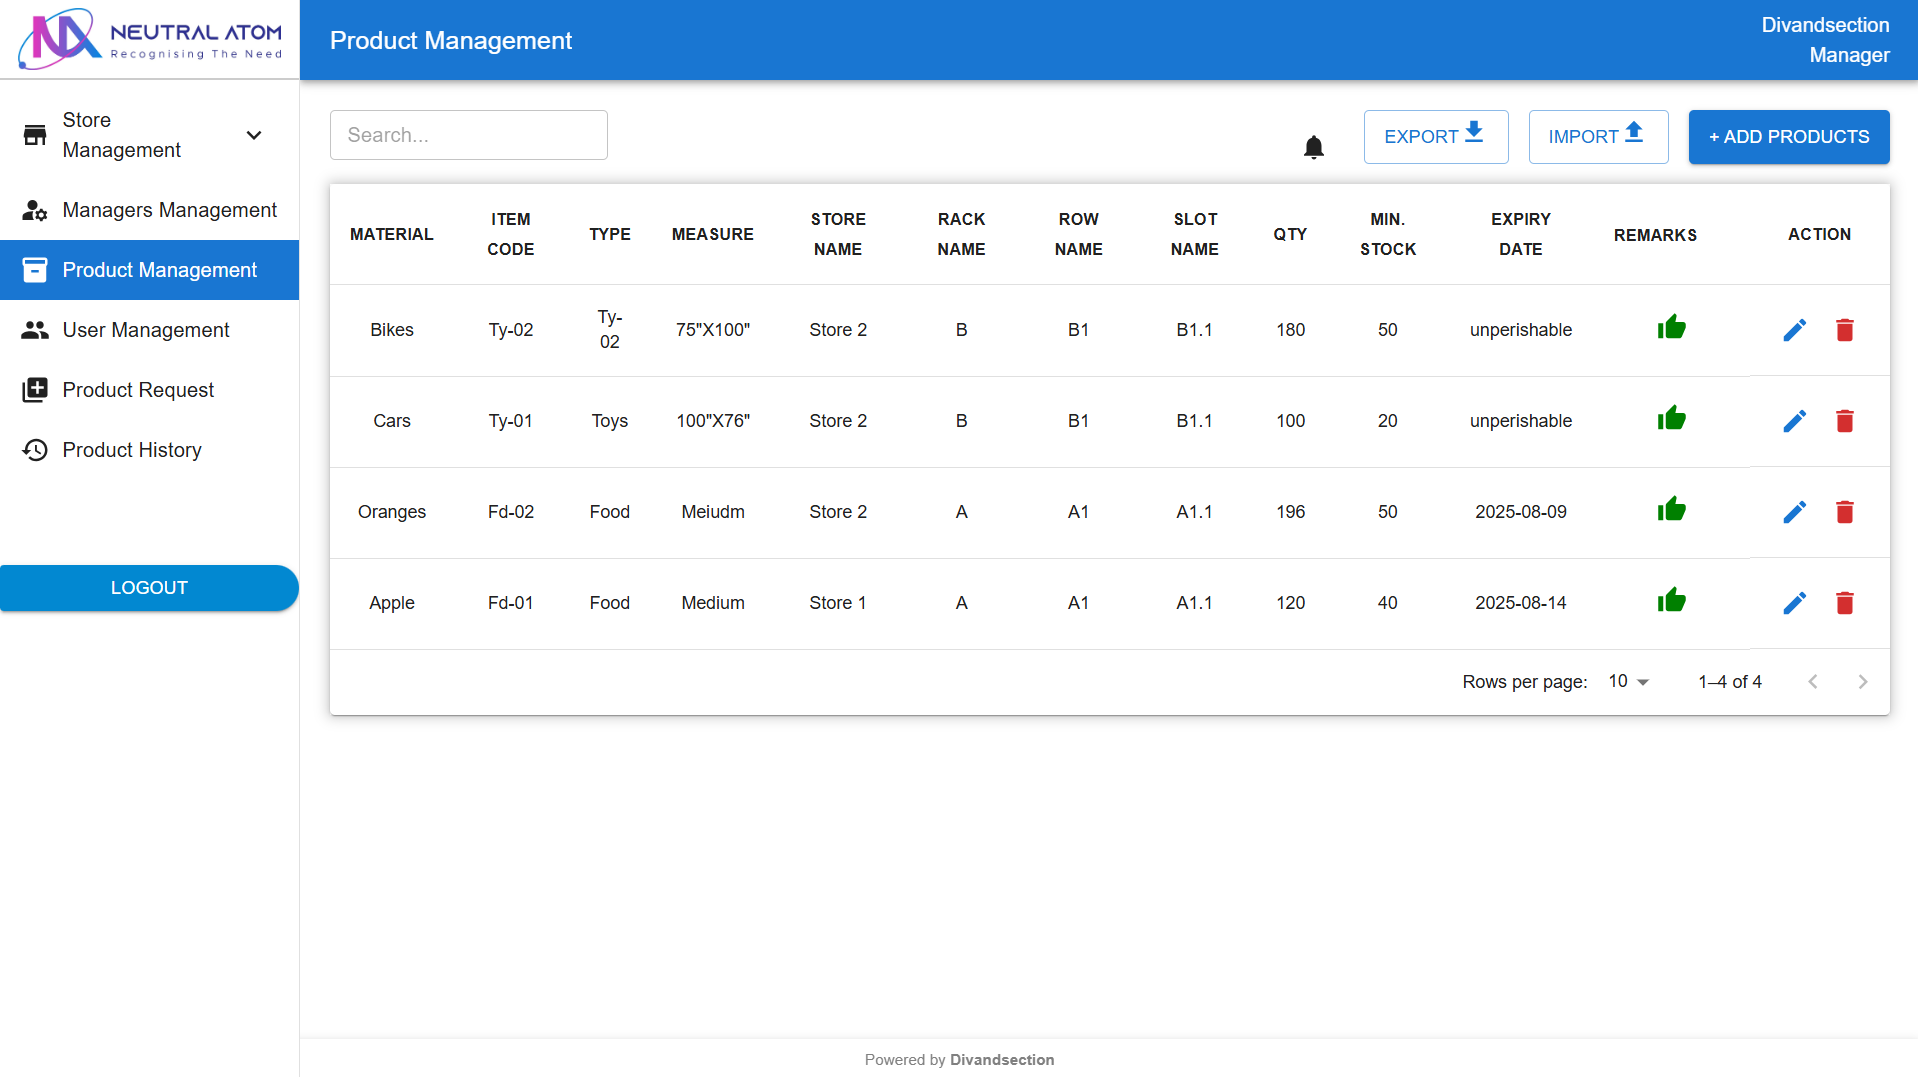Click the Export button
Viewport: 1918px width, 1077px height.
click(1435, 137)
